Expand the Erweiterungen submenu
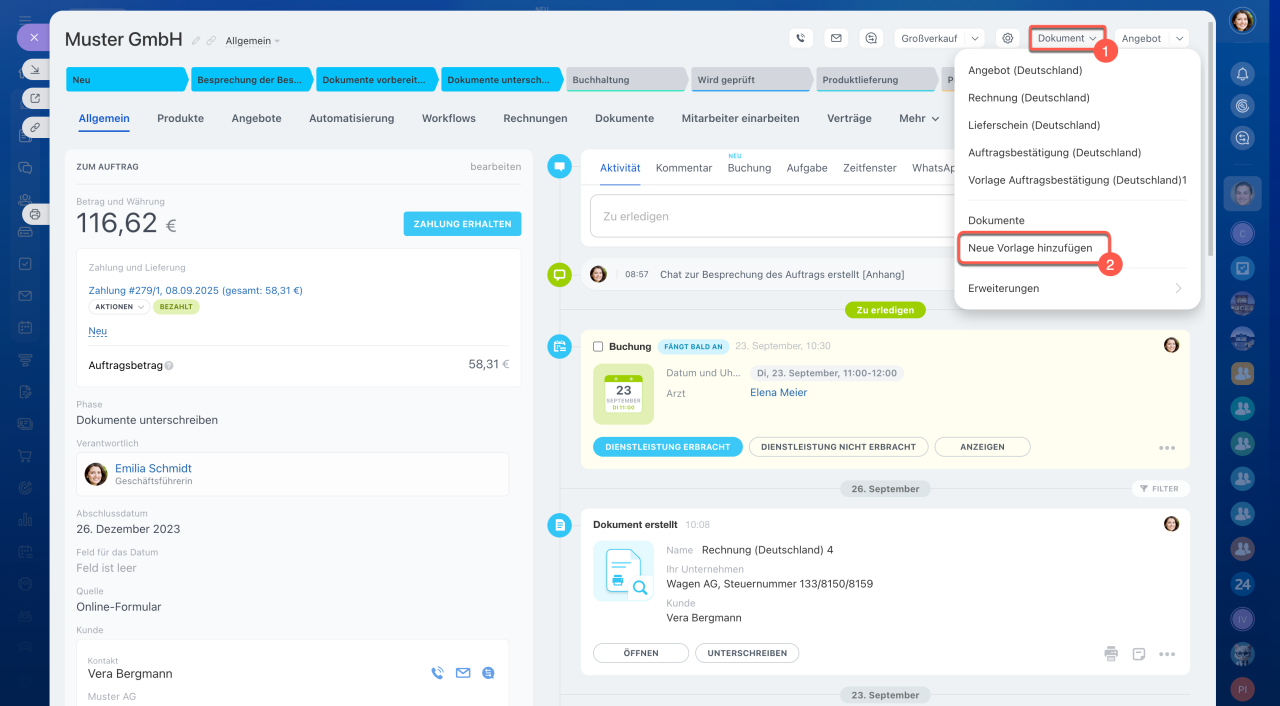The width and height of the screenshot is (1280, 706). (1076, 288)
